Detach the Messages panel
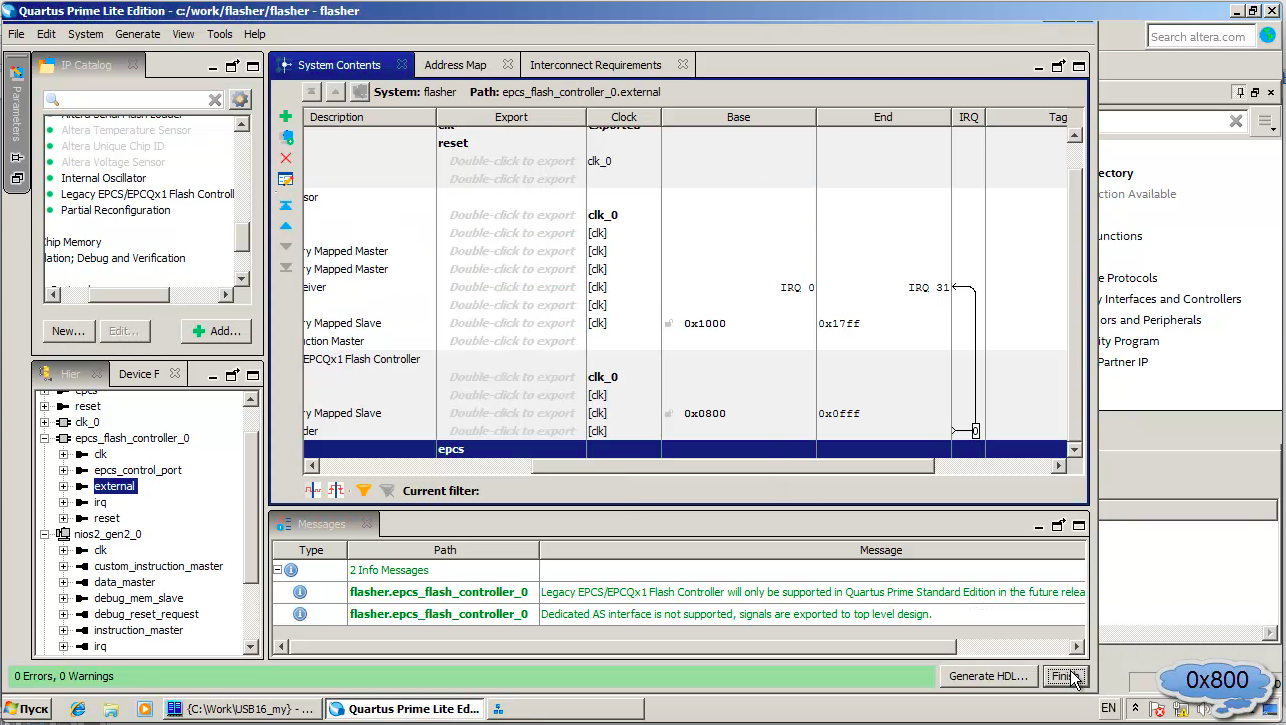 pos(1059,524)
